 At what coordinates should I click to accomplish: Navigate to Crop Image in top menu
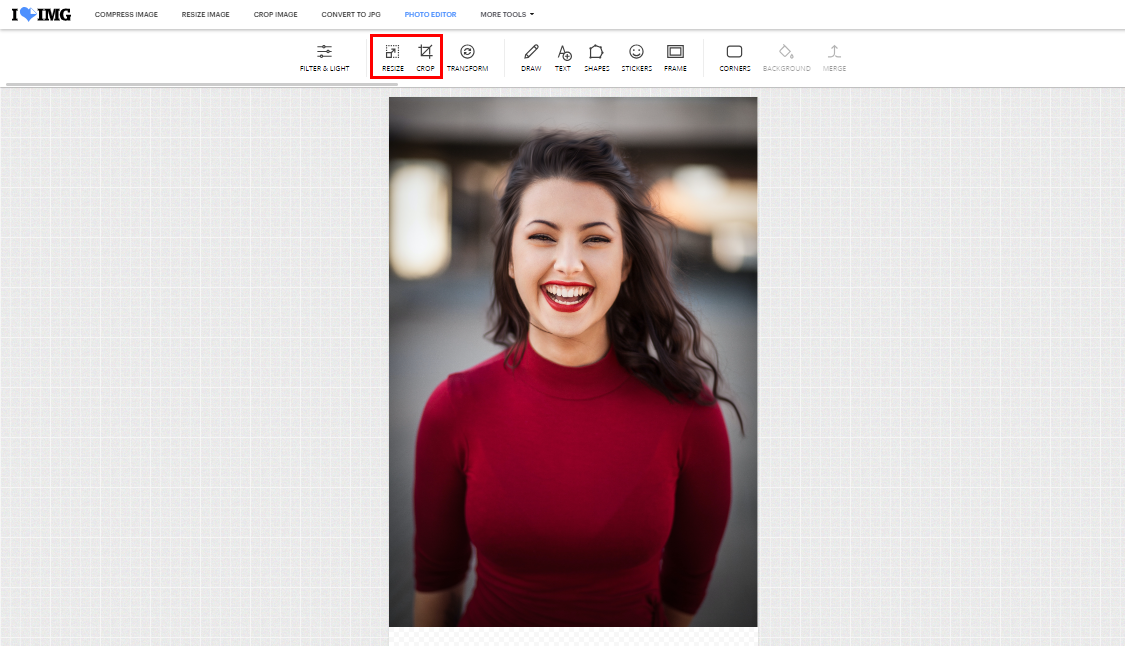(x=275, y=15)
